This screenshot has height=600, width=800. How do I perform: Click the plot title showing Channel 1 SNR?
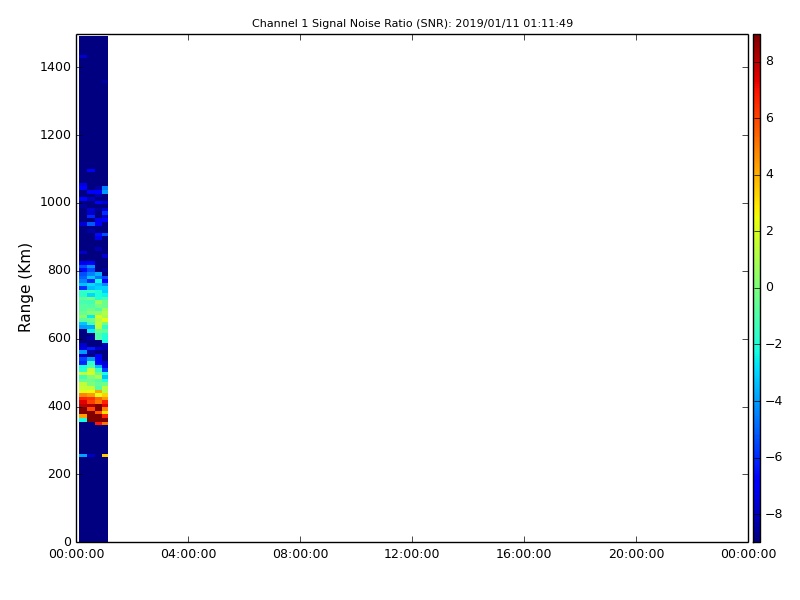[412, 23]
